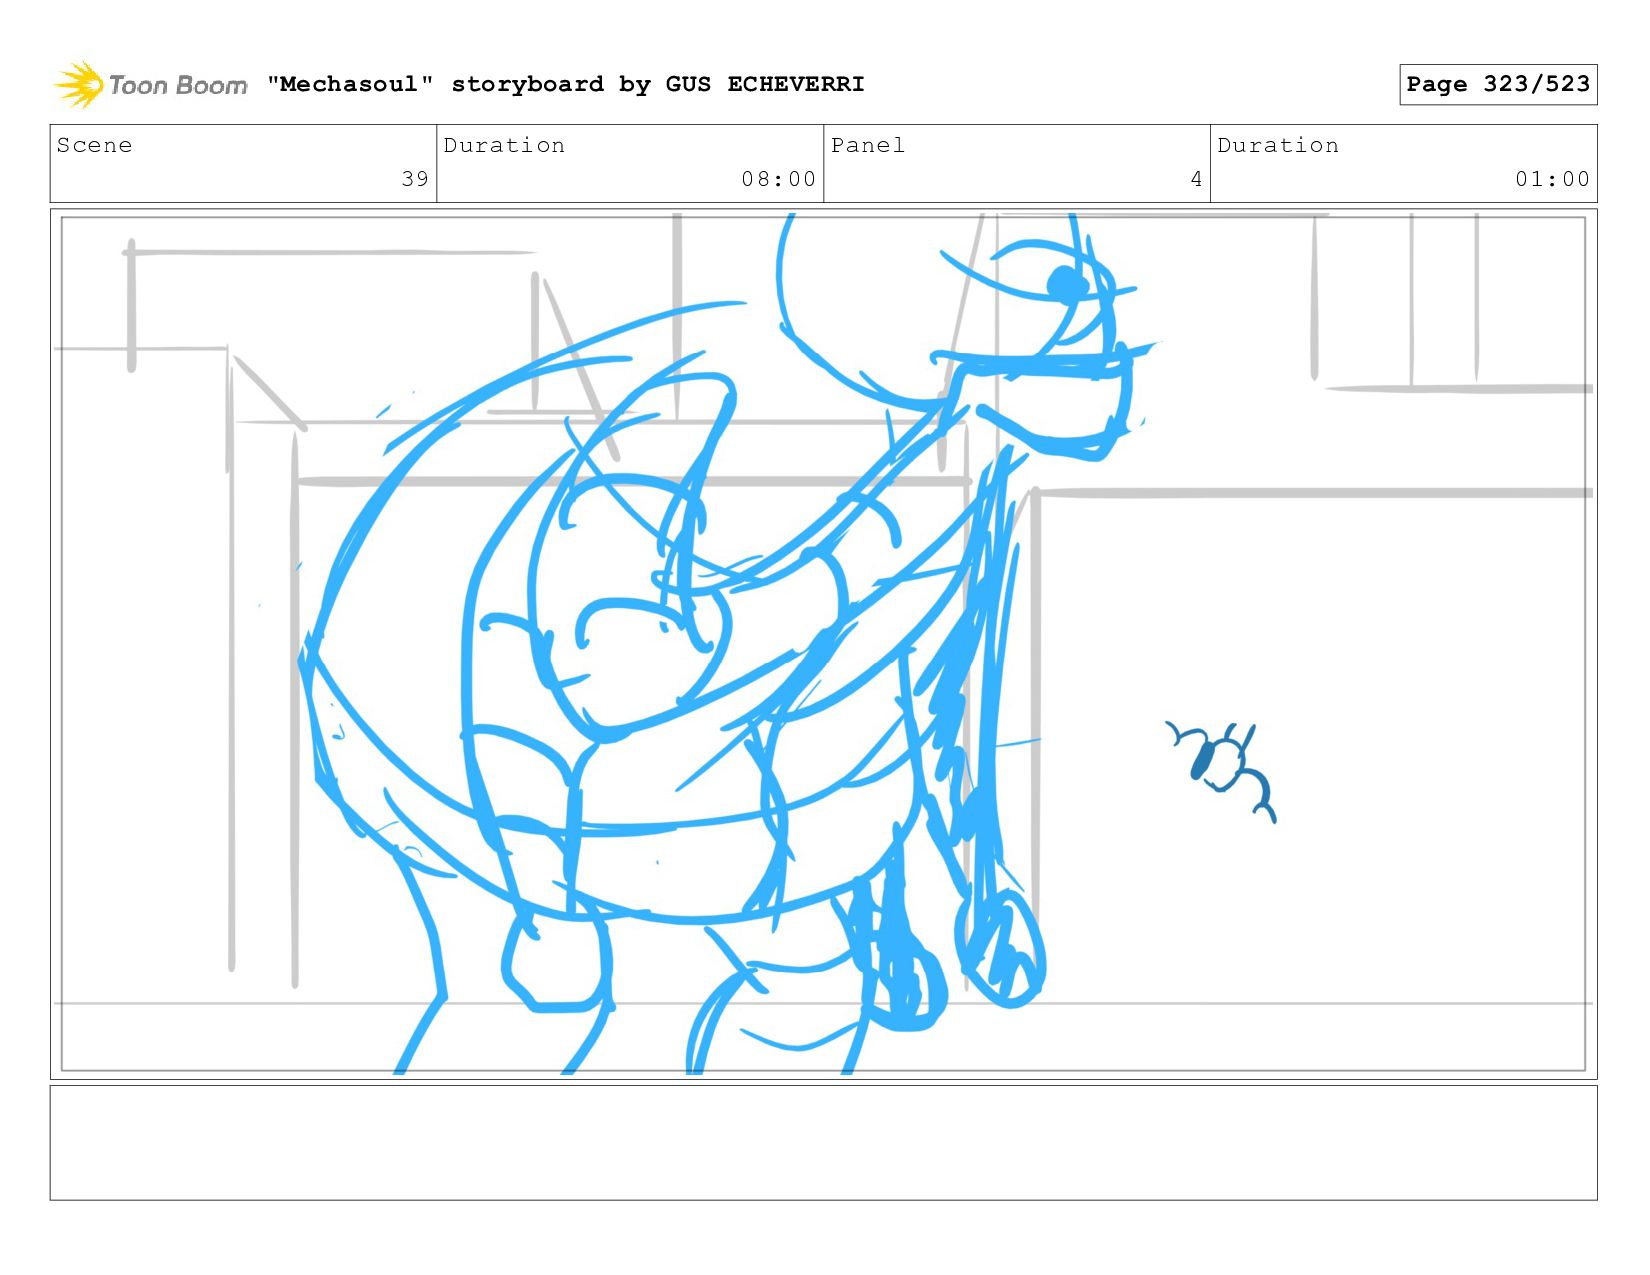The width and height of the screenshot is (1650, 1275).
Task: Click the scene number 39
Action: click(x=415, y=179)
